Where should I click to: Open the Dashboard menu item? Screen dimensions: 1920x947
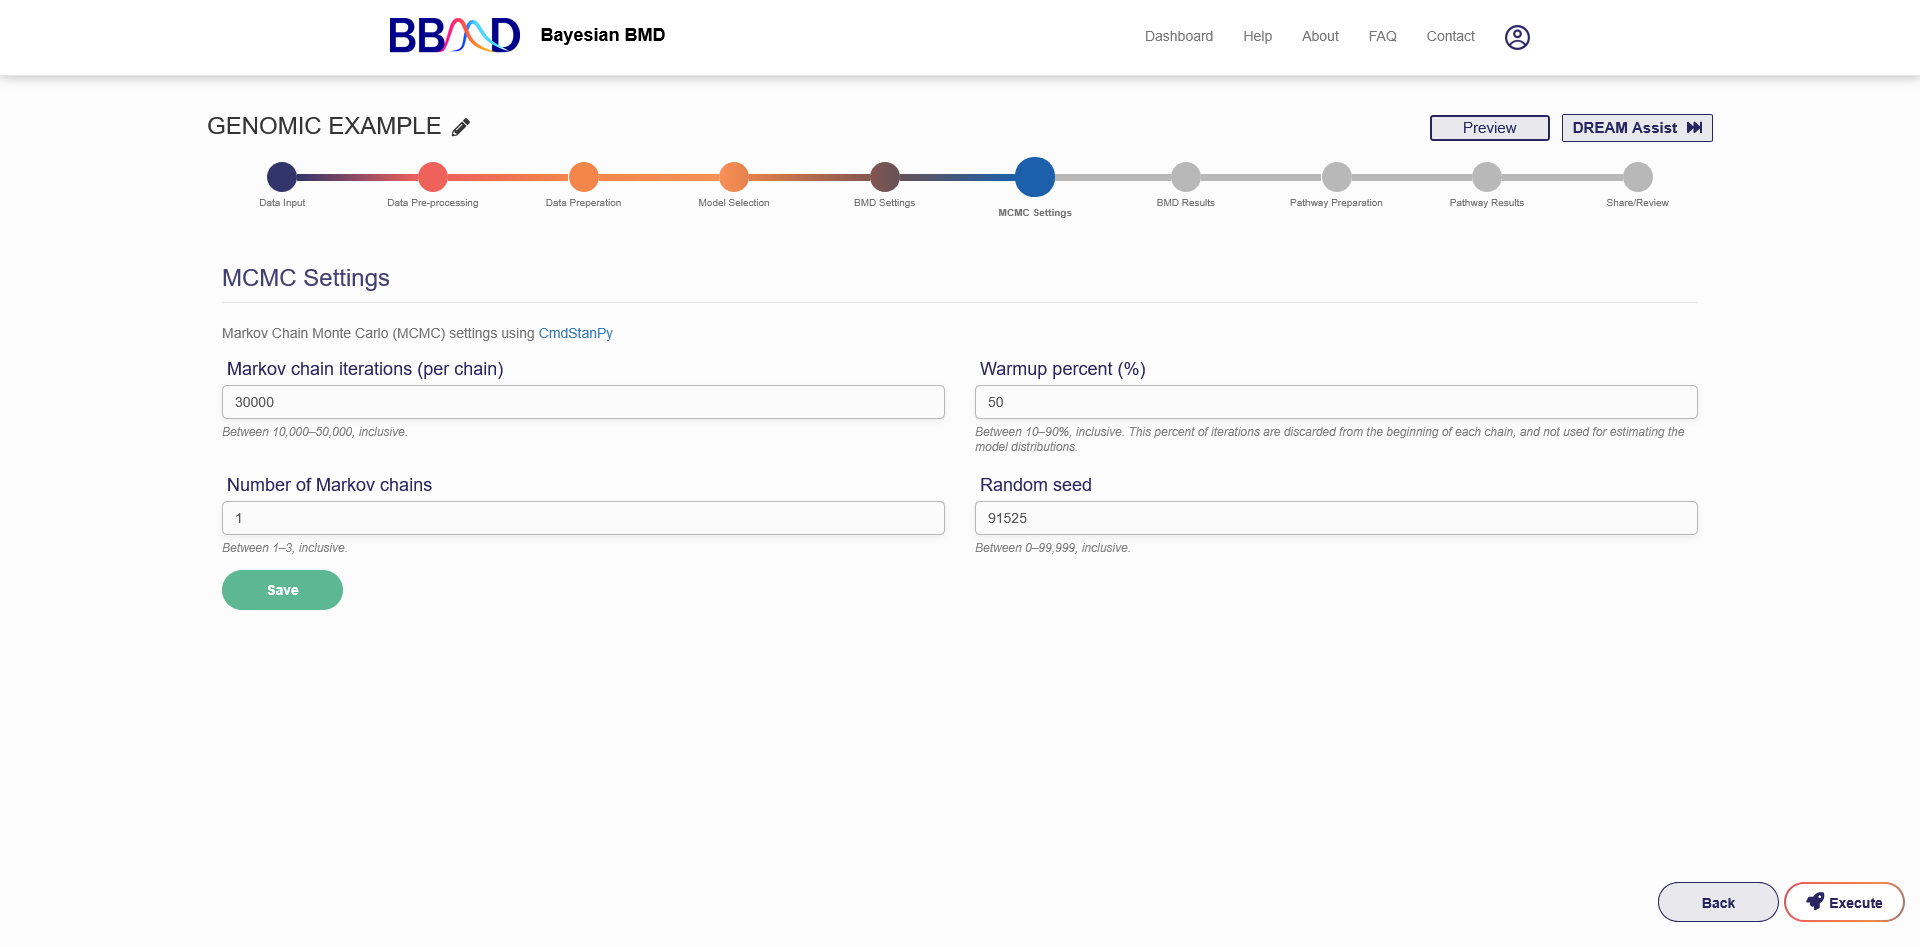click(x=1178, y=36)
